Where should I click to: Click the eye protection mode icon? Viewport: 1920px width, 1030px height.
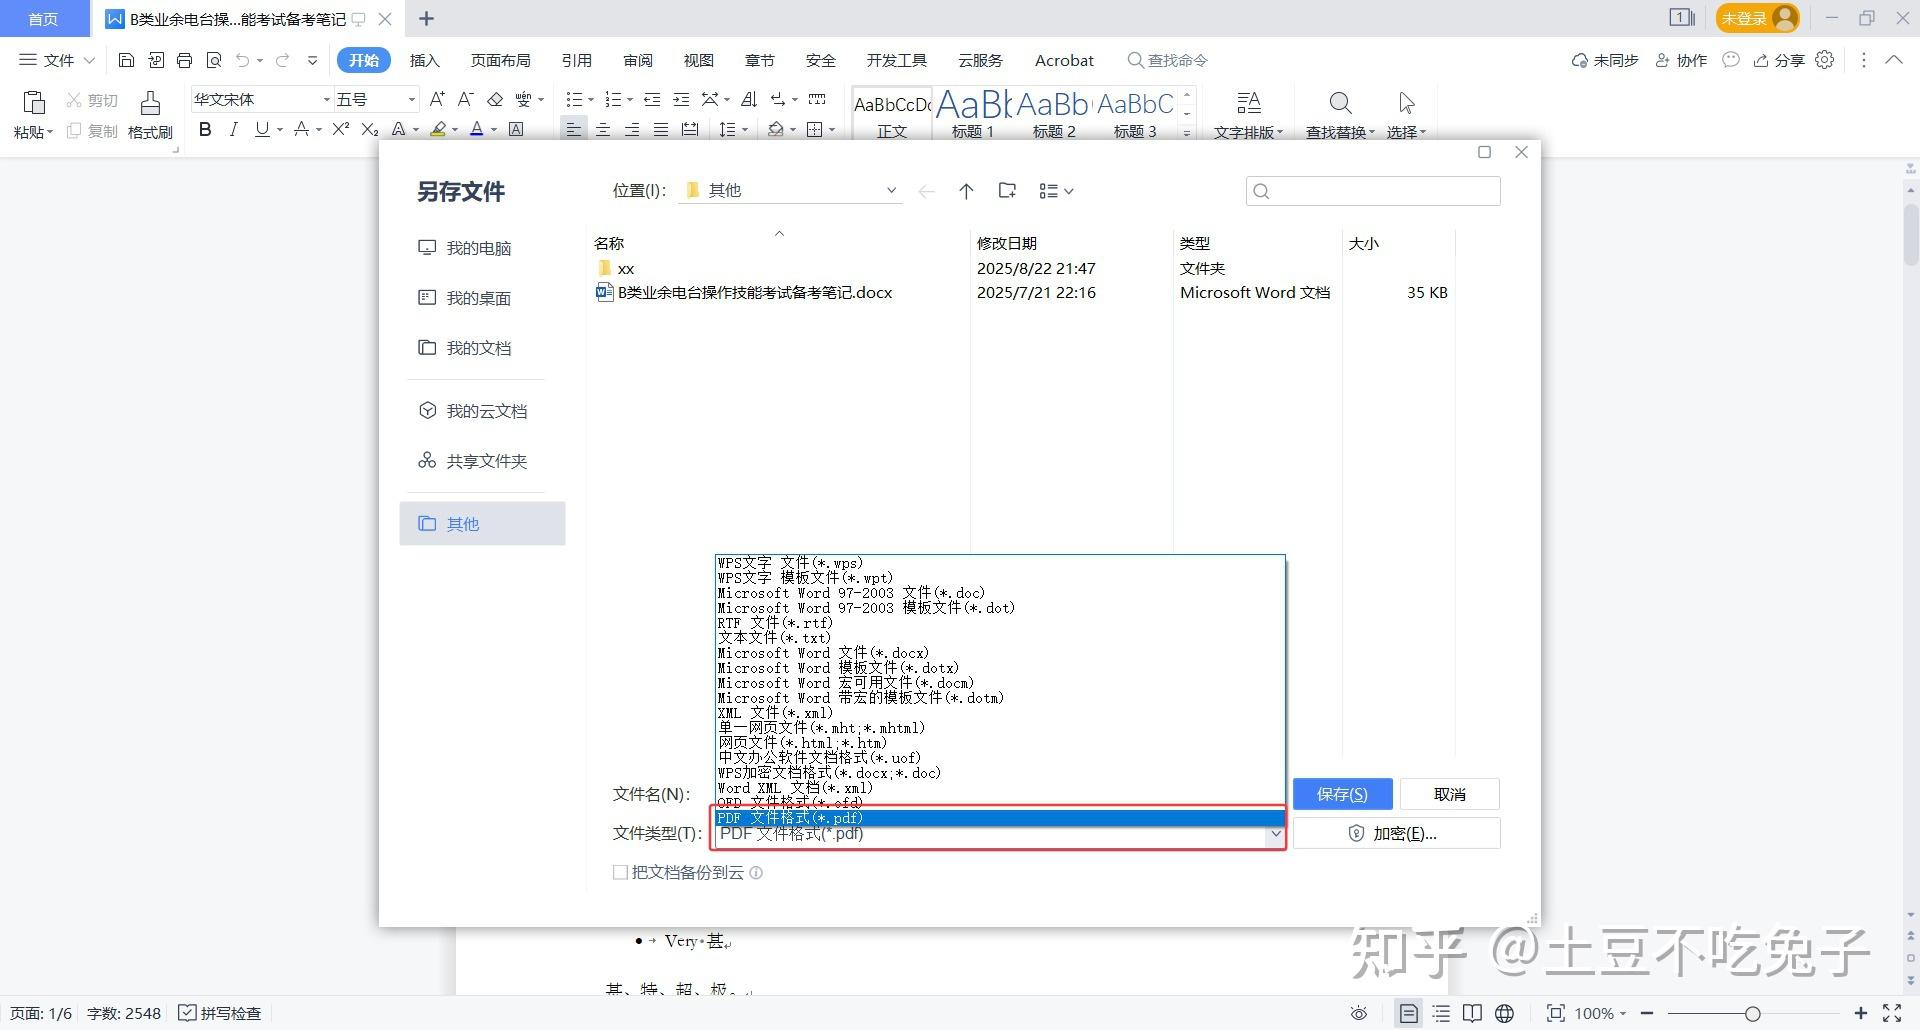(x=1358, y=1013)
